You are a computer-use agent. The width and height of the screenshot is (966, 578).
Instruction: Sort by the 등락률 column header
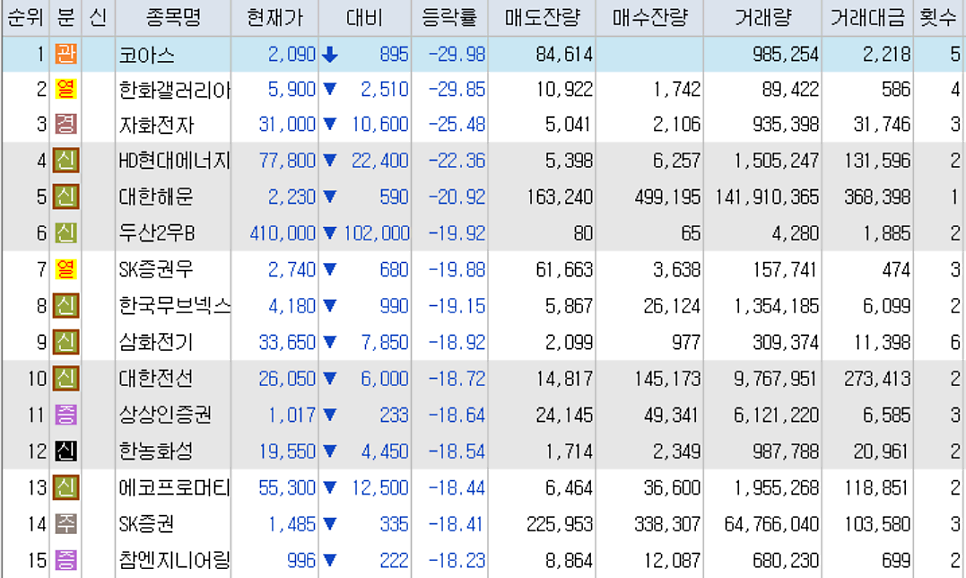450,18
